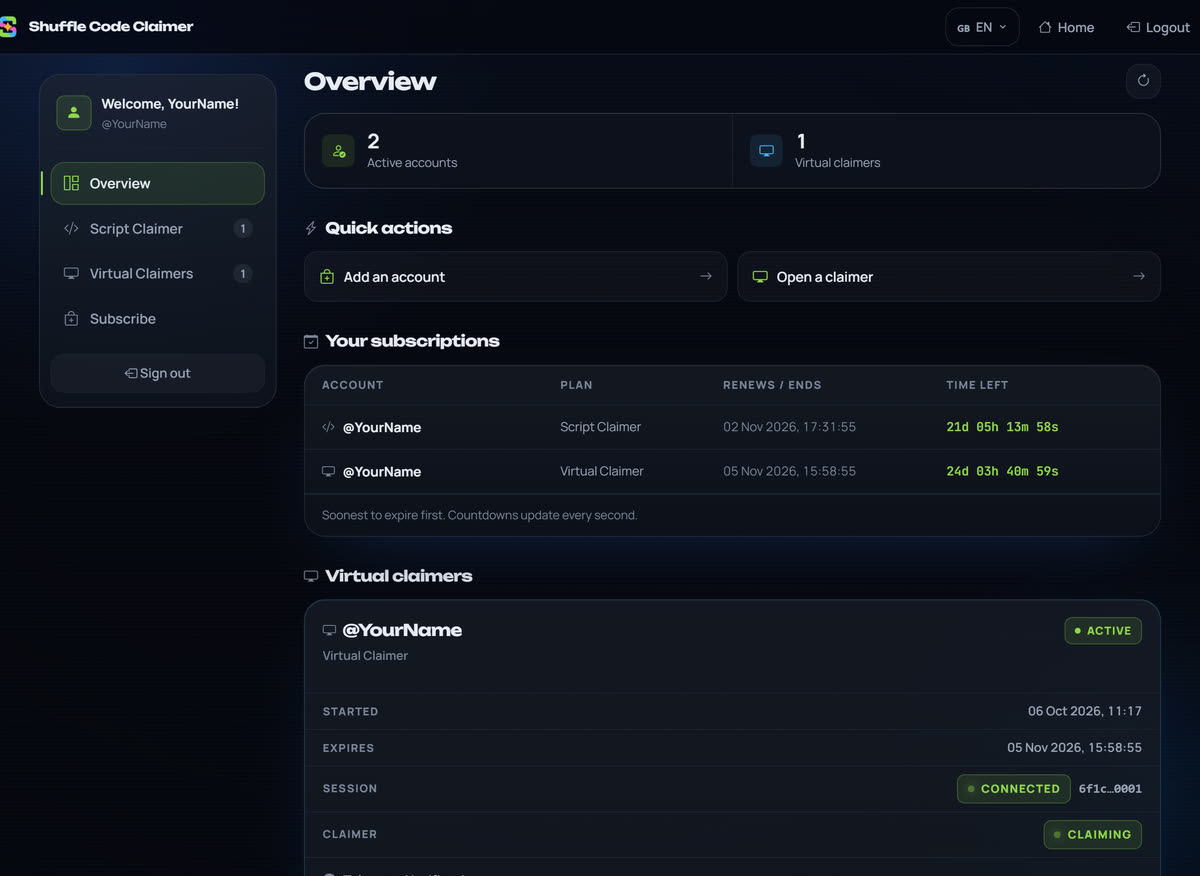The width and height of the screenshot is (1200, 876).
Task: Click the RENEWS / ENDS column header
Action: pos(772,385)
